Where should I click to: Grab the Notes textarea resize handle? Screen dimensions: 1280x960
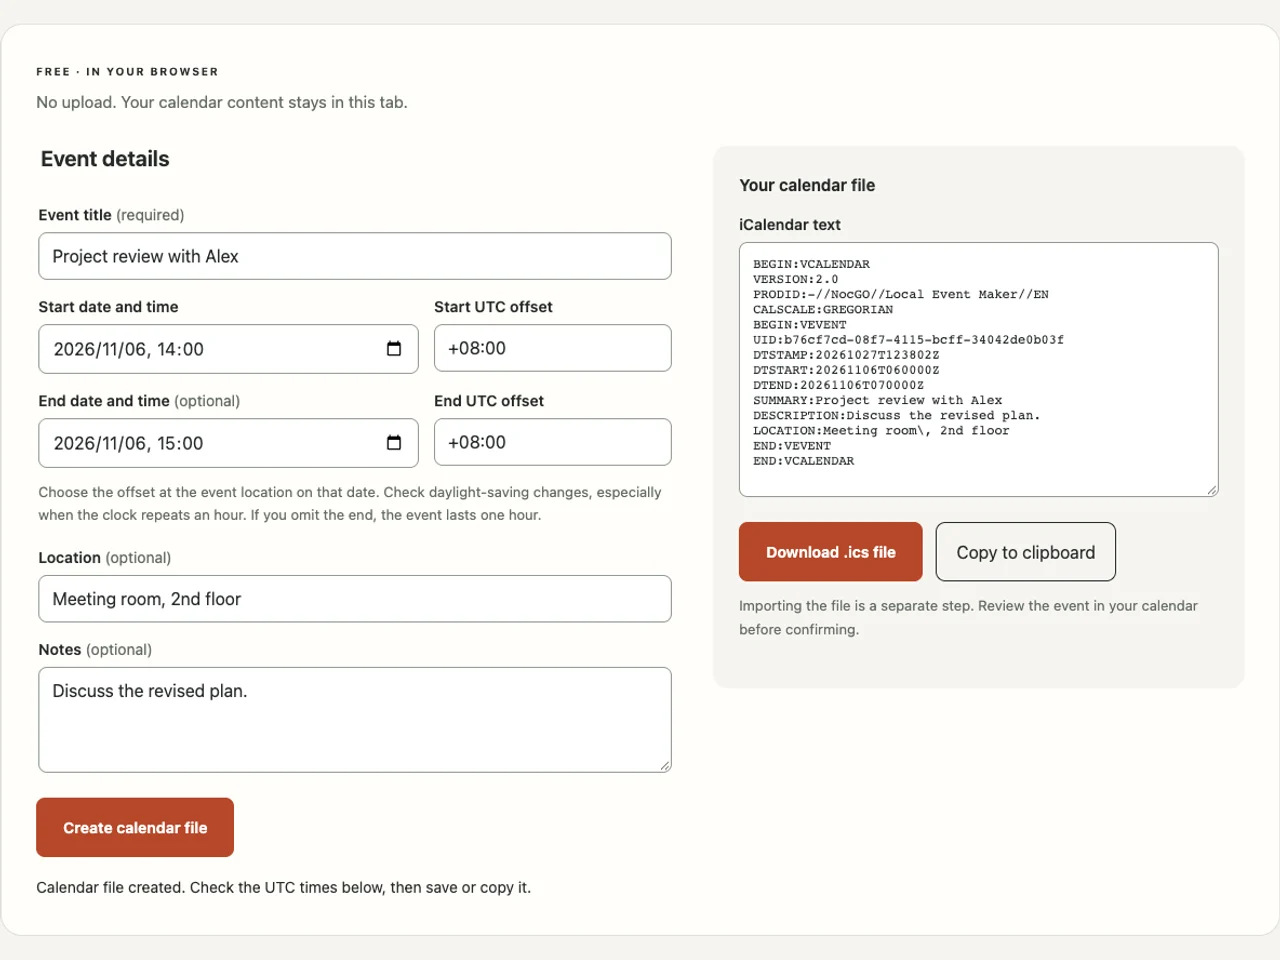(665, 766)
